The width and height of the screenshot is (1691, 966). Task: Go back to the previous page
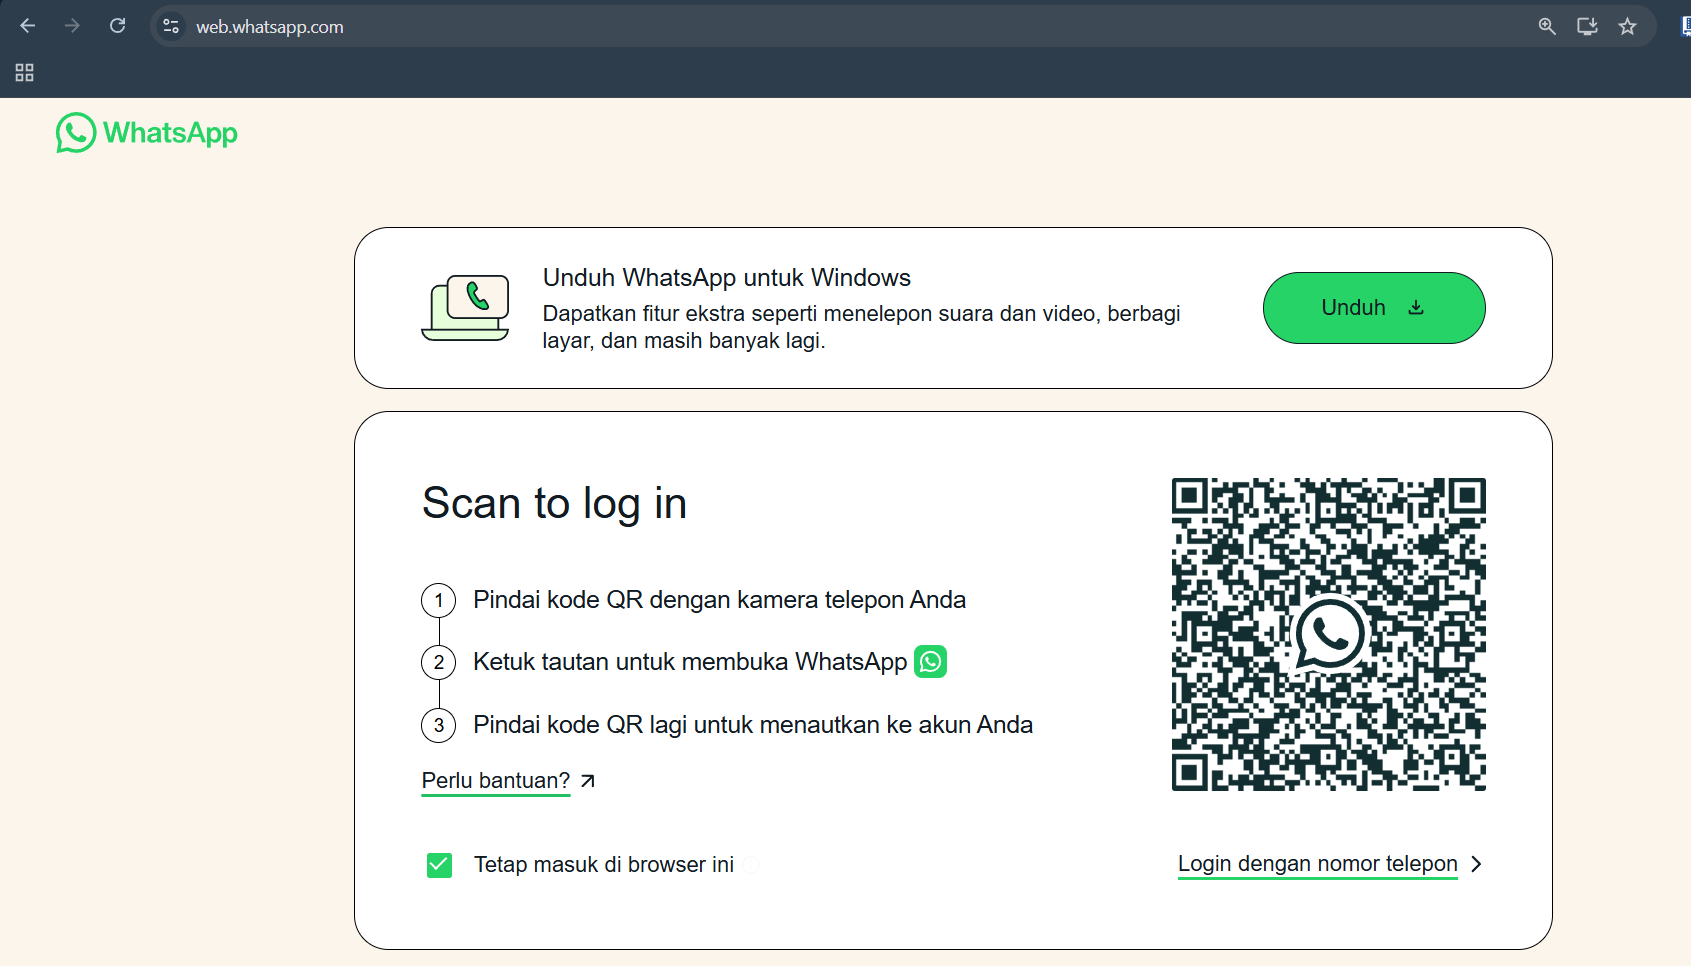27,26
